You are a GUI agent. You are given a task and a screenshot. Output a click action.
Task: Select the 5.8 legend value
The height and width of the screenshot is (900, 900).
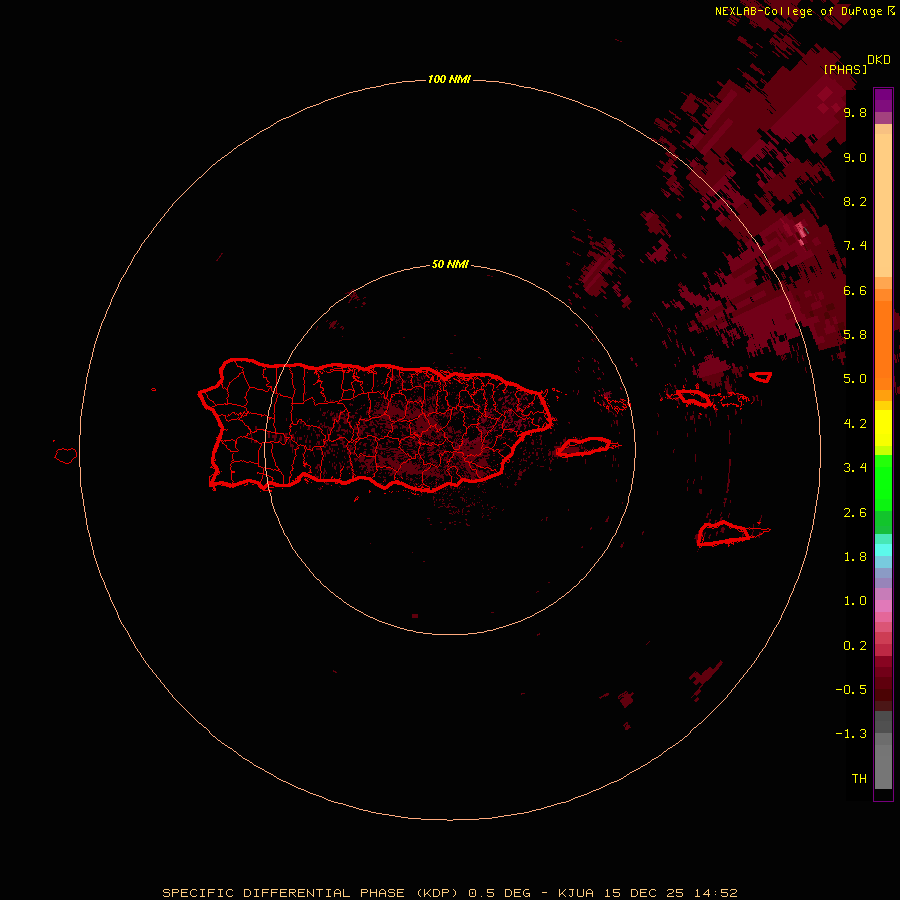coord(855,334)
